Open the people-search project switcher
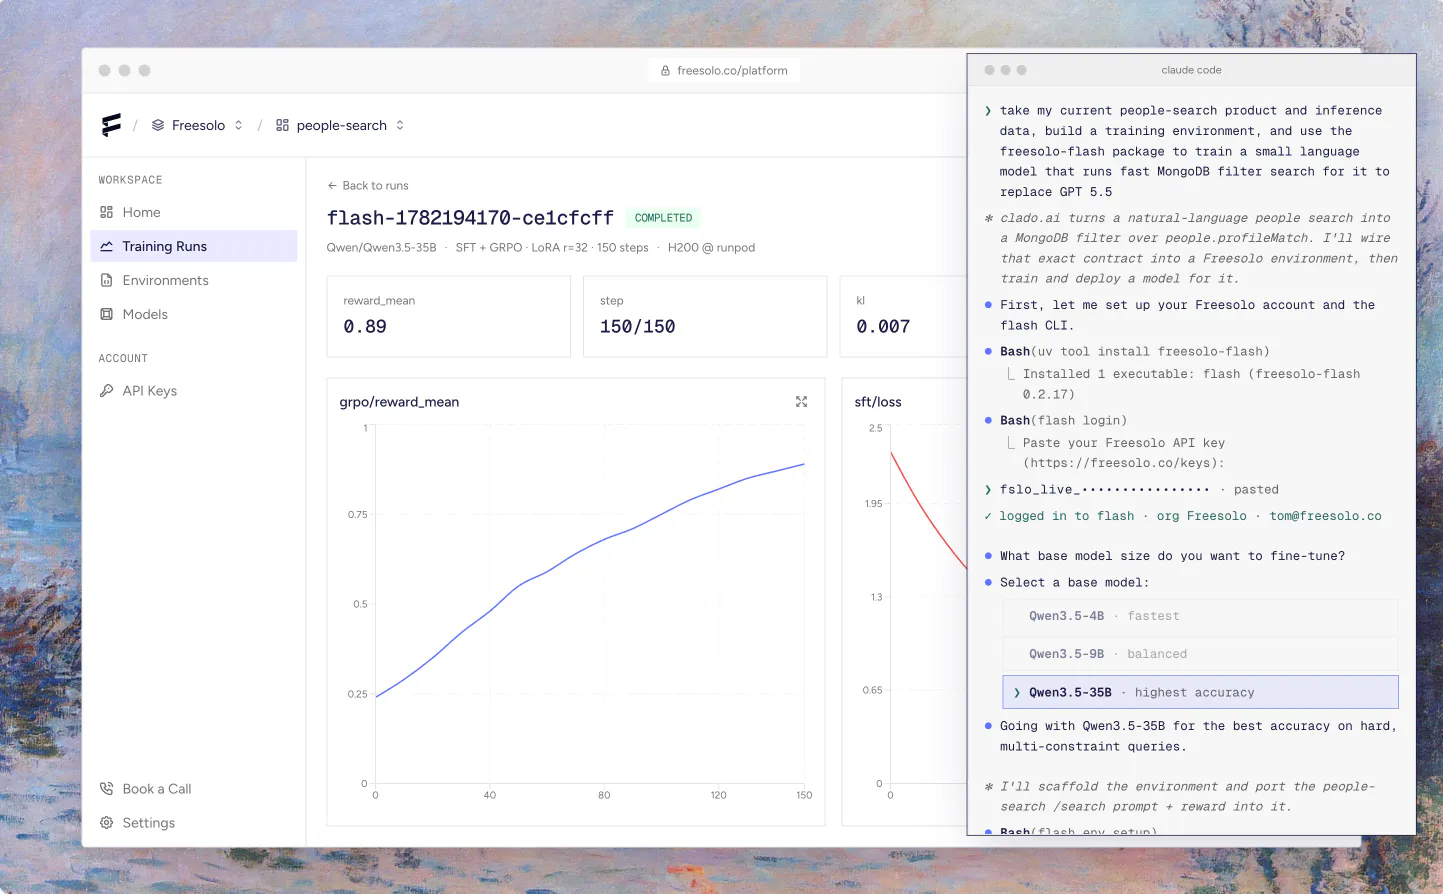This screenshot has width=1443, height=894. [x=340, y=125]
